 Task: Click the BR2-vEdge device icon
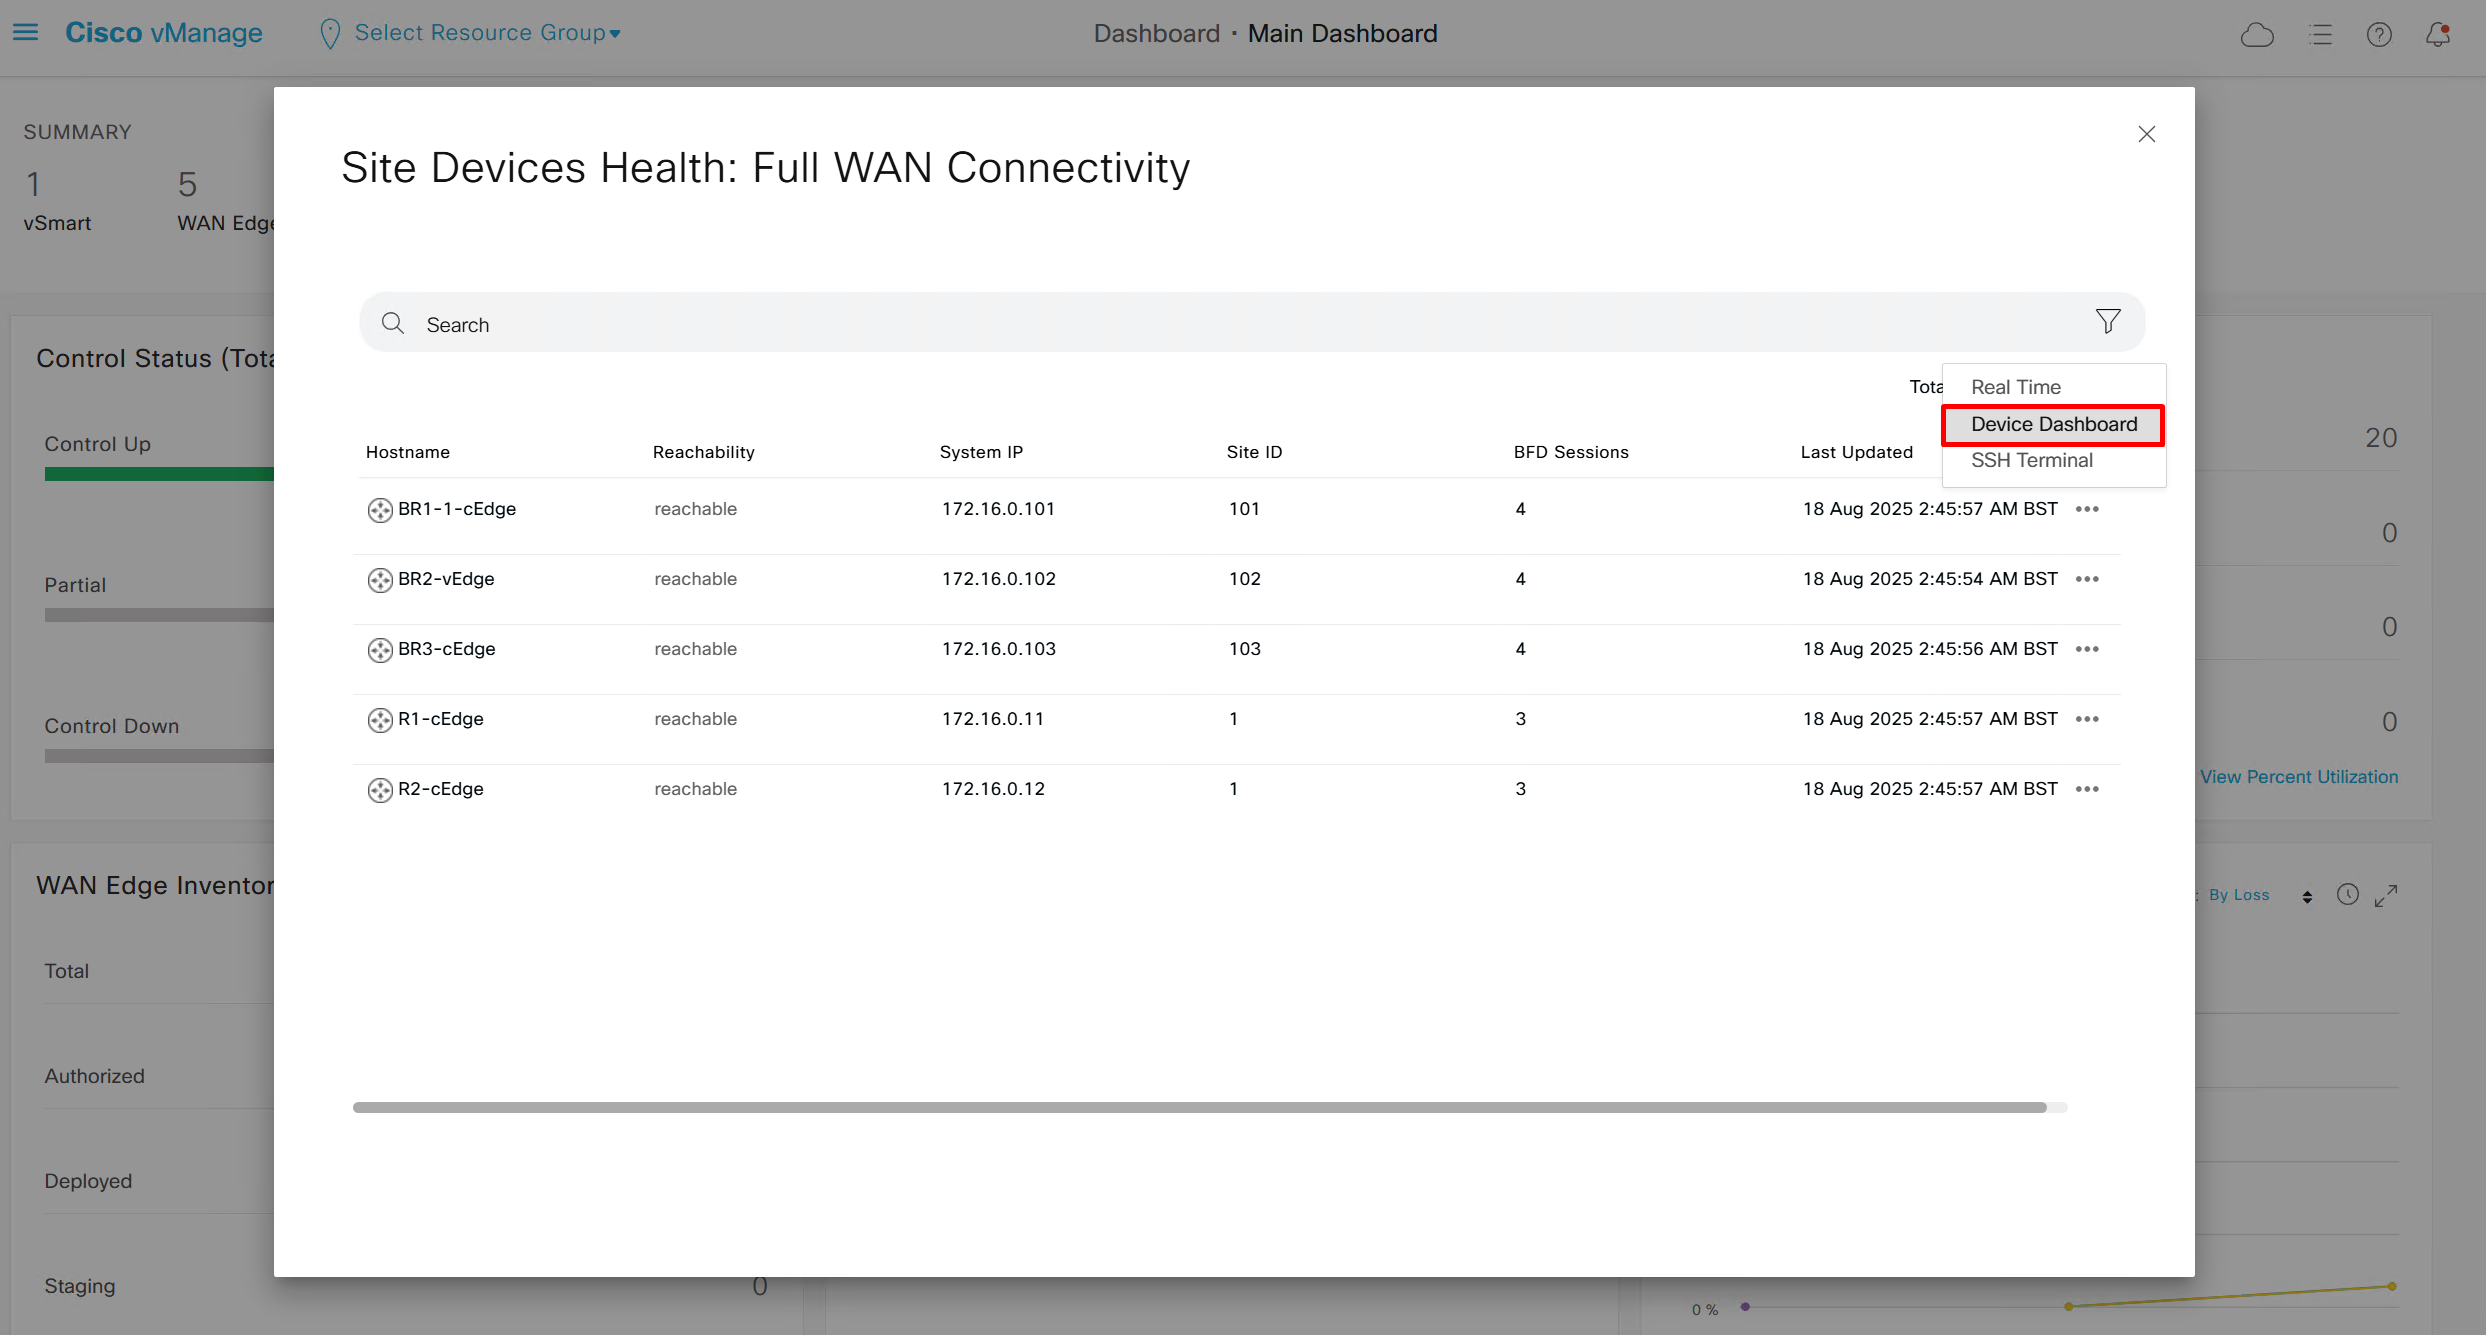point(380,580)
